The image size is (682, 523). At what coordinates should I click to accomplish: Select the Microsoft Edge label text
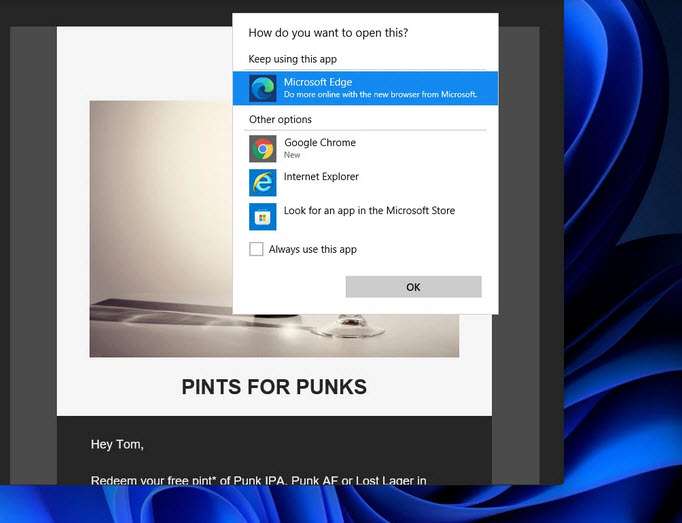click(x=318, y=82)
